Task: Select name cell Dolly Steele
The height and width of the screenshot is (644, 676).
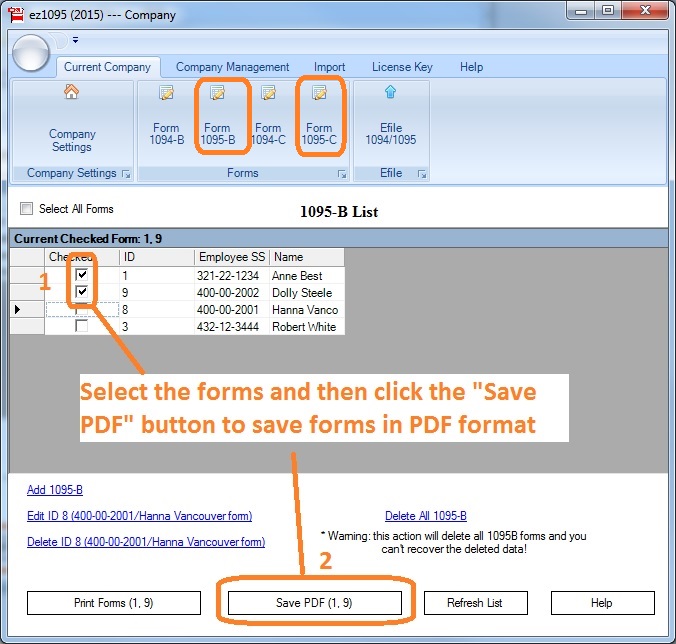Action: [x=307, y=293]
